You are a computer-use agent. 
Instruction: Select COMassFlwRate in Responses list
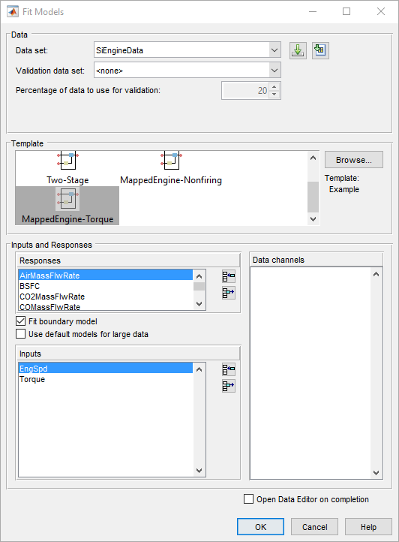tap(105, 307)
